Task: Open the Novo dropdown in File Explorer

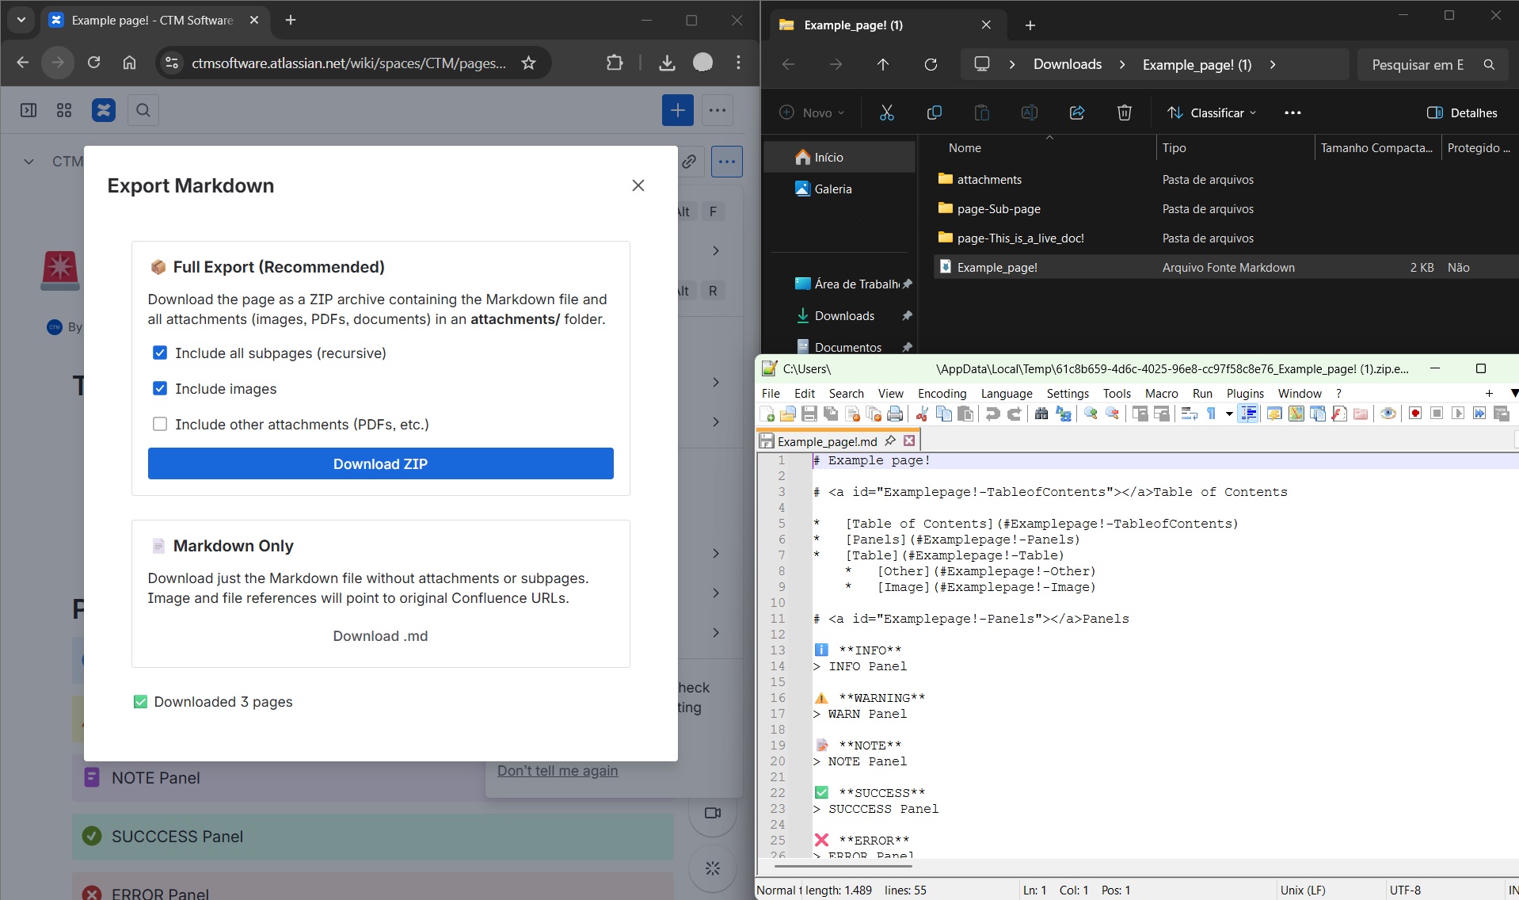Action: click(812, 113)
